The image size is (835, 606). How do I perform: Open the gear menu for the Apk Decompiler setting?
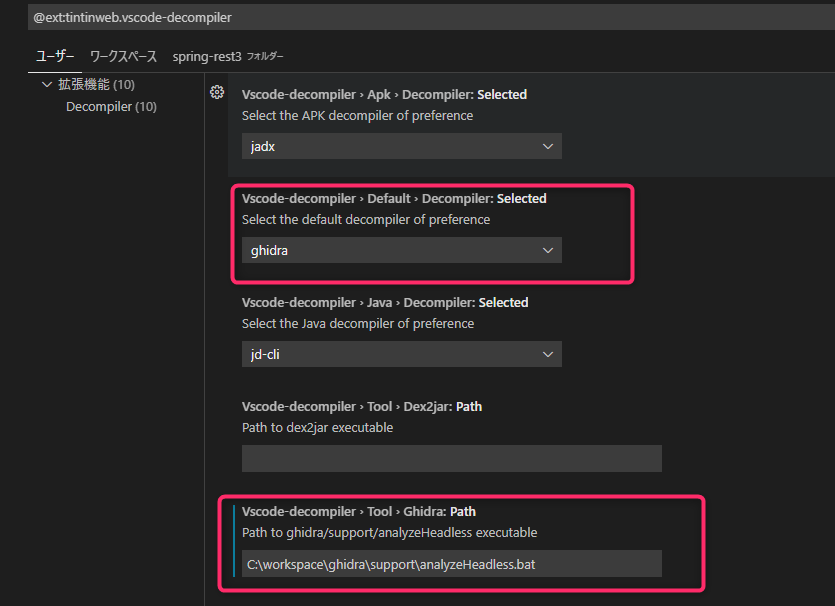(x=217, y=92)
